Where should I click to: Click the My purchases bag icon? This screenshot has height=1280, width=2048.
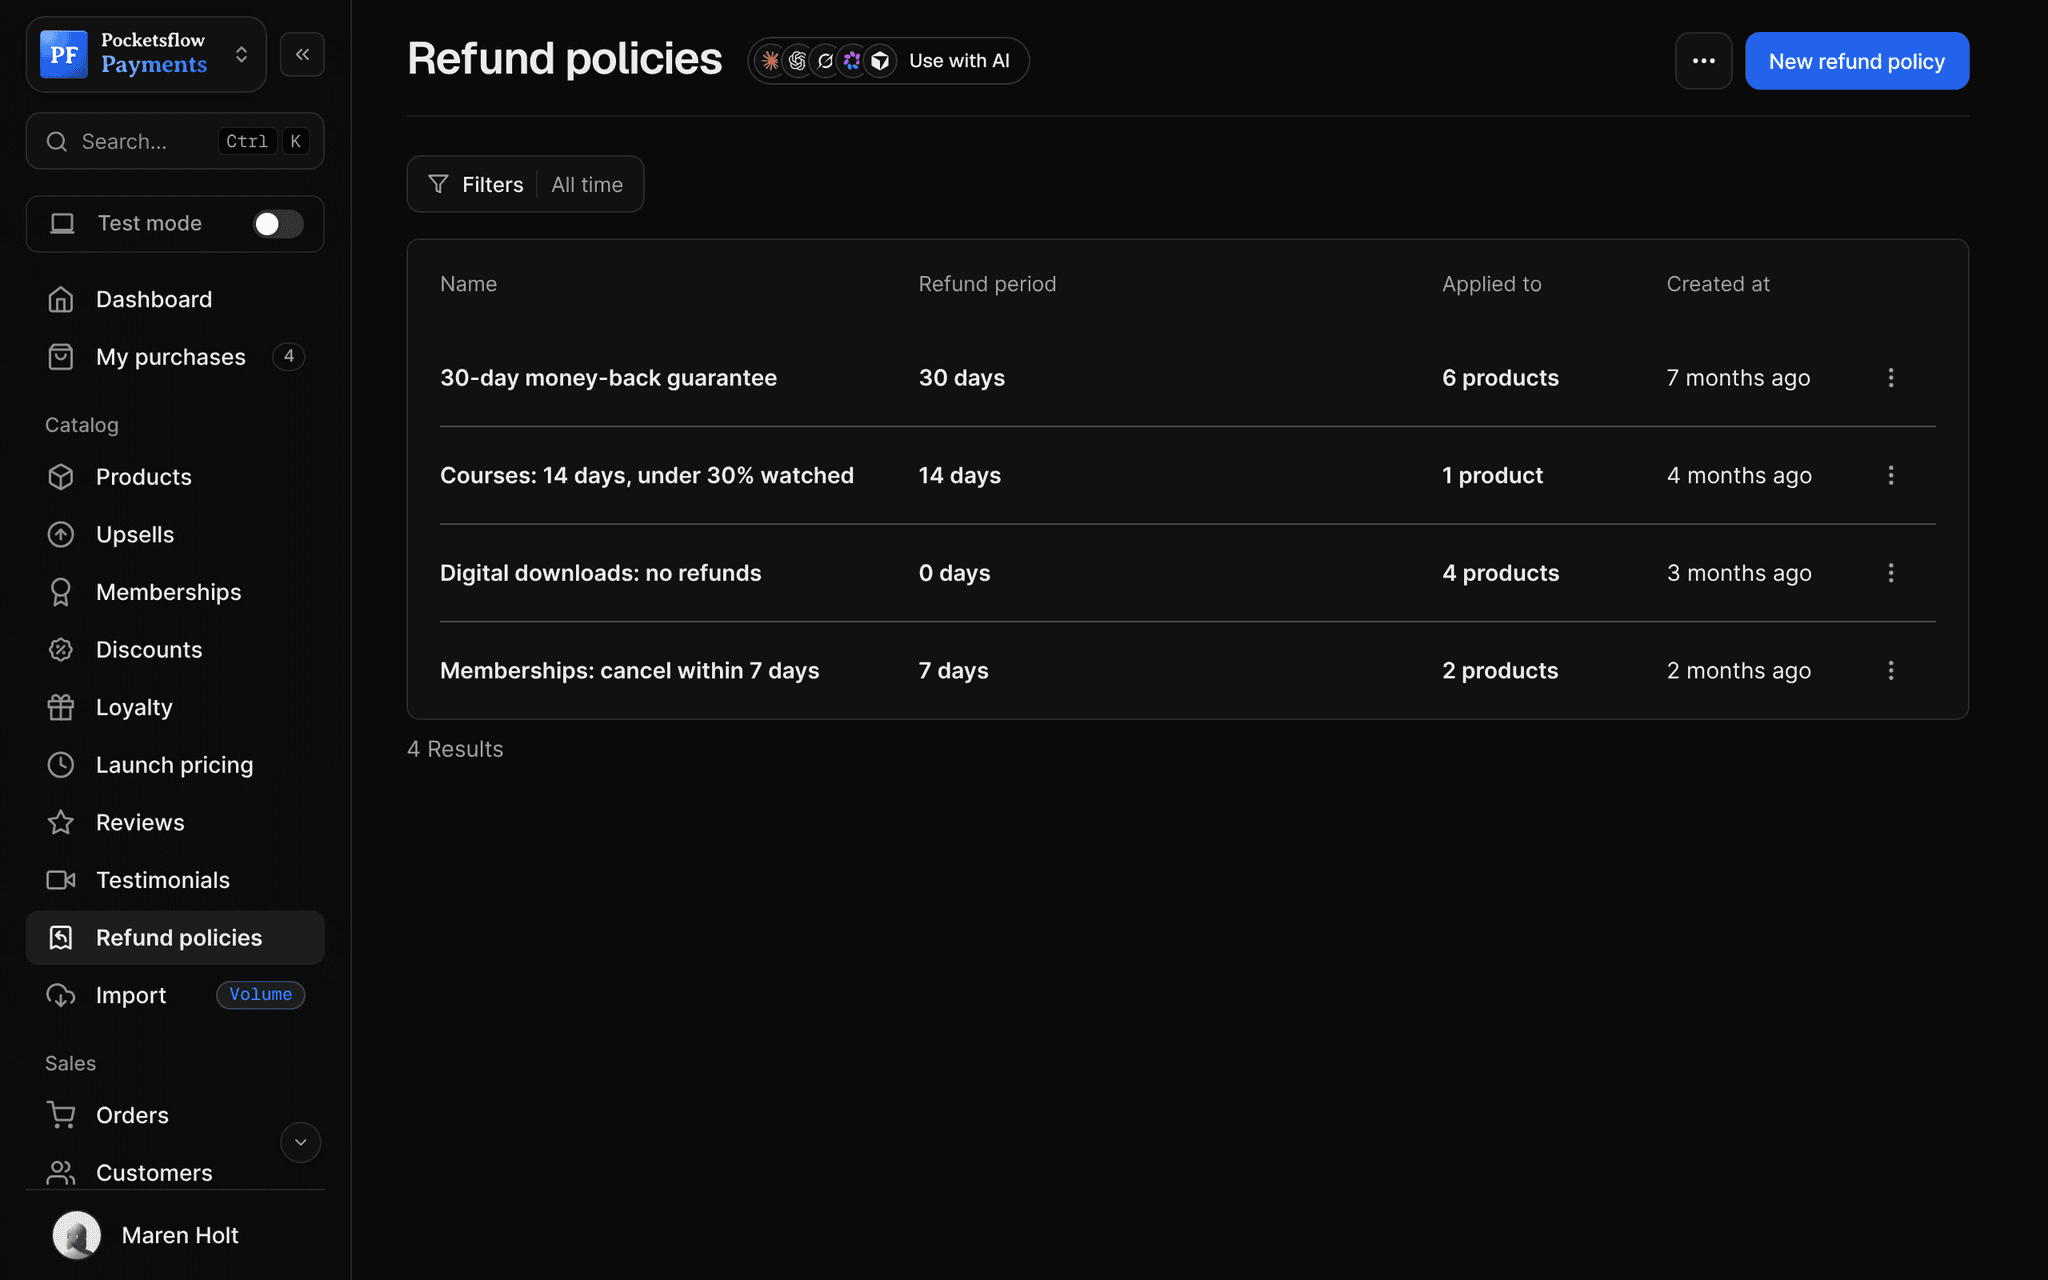click(61, 357)
